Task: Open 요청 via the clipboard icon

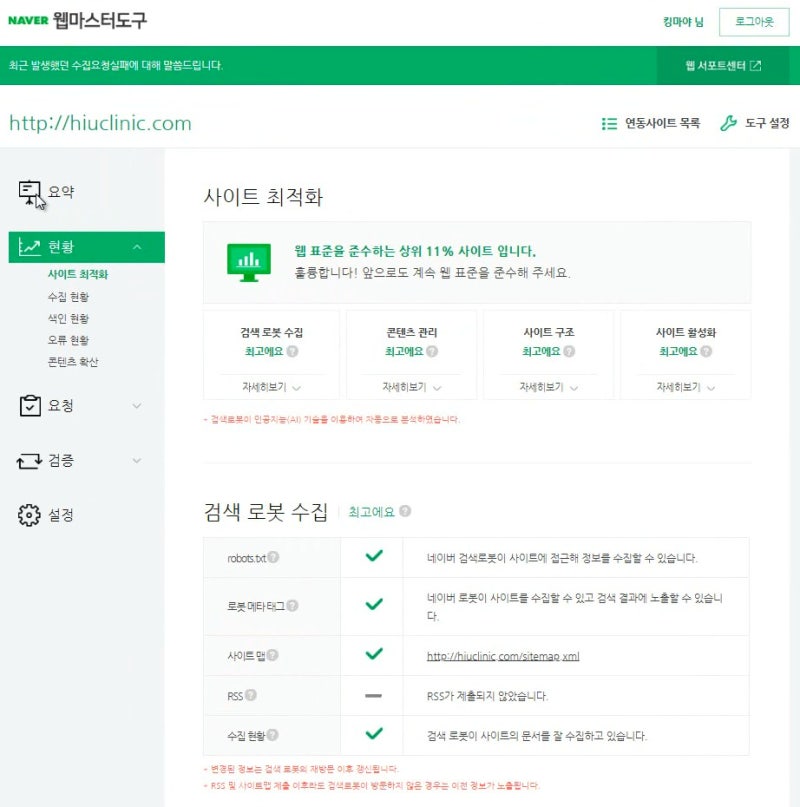Action: [27, 405]
